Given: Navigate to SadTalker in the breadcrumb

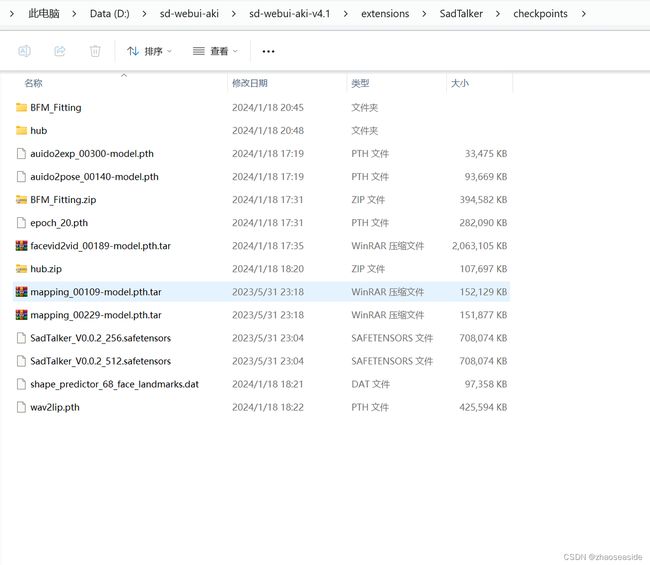Looking at the screenshot, I should pyautogui.click(x=461, y=14).
